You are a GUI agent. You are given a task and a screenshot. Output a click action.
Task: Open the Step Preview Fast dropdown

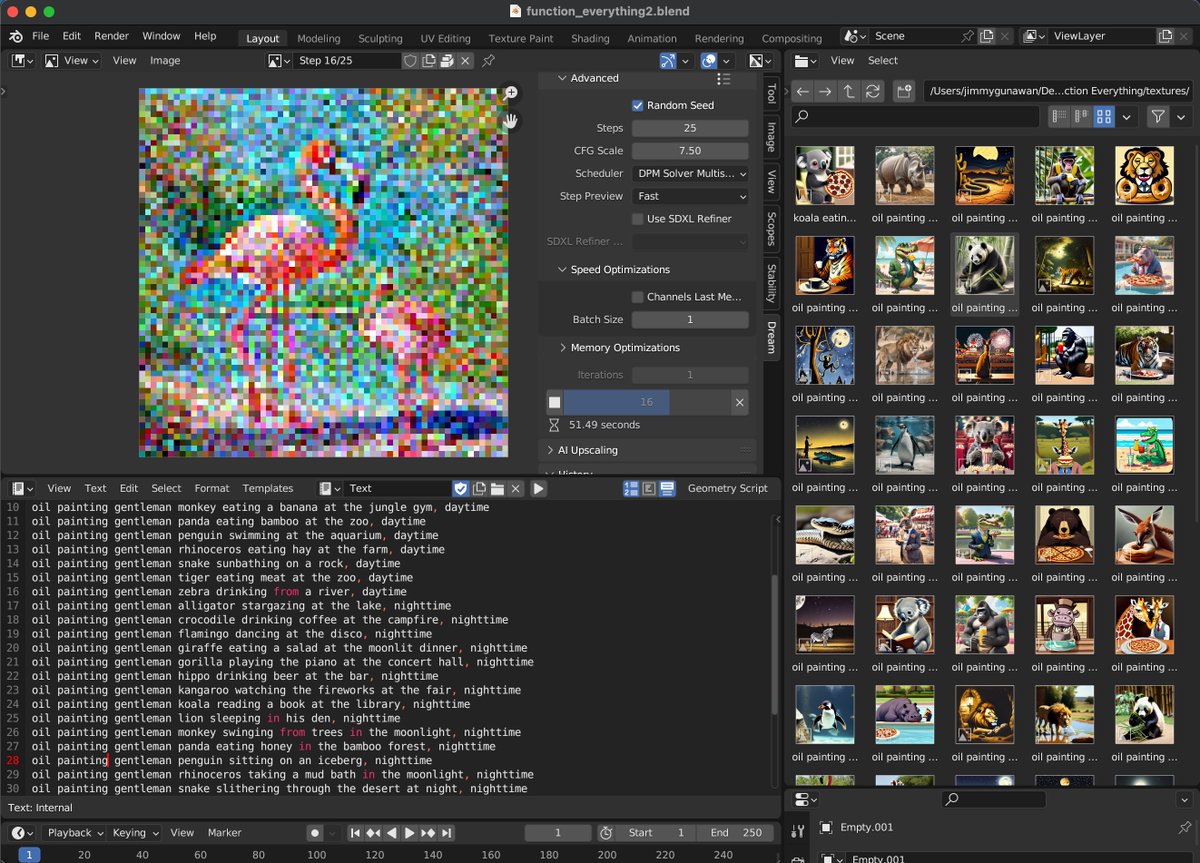(x=690, y=197)
